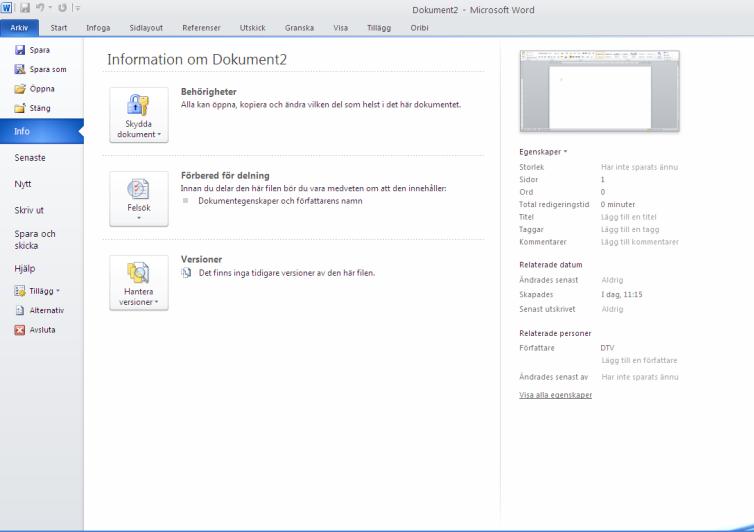
Task: Open Alternativ options dialog
Action: point(39,311)
